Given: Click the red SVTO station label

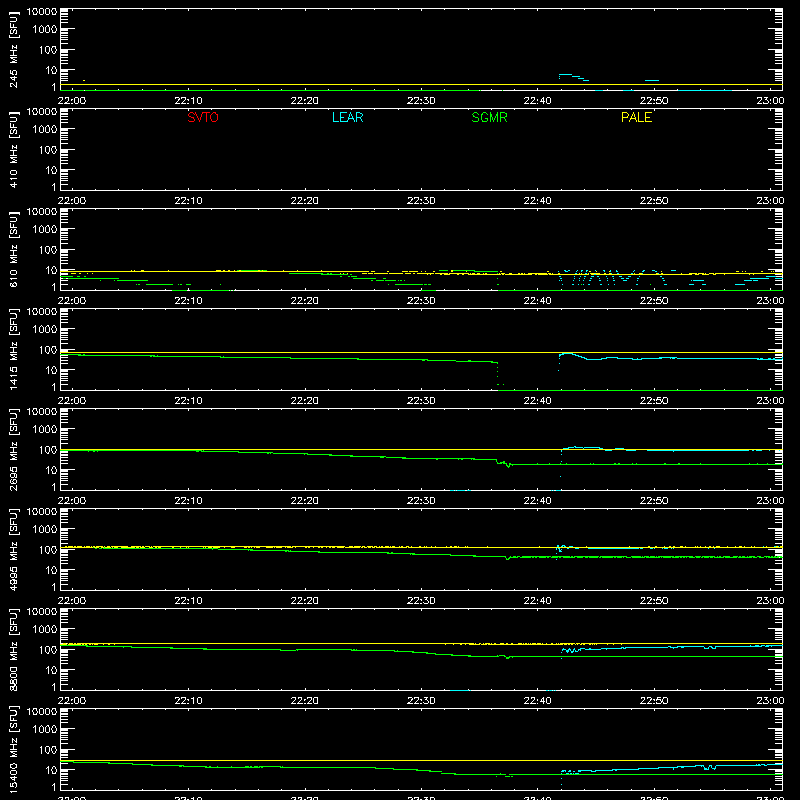Looking at the screenshot, I should (x=203, y=117).
